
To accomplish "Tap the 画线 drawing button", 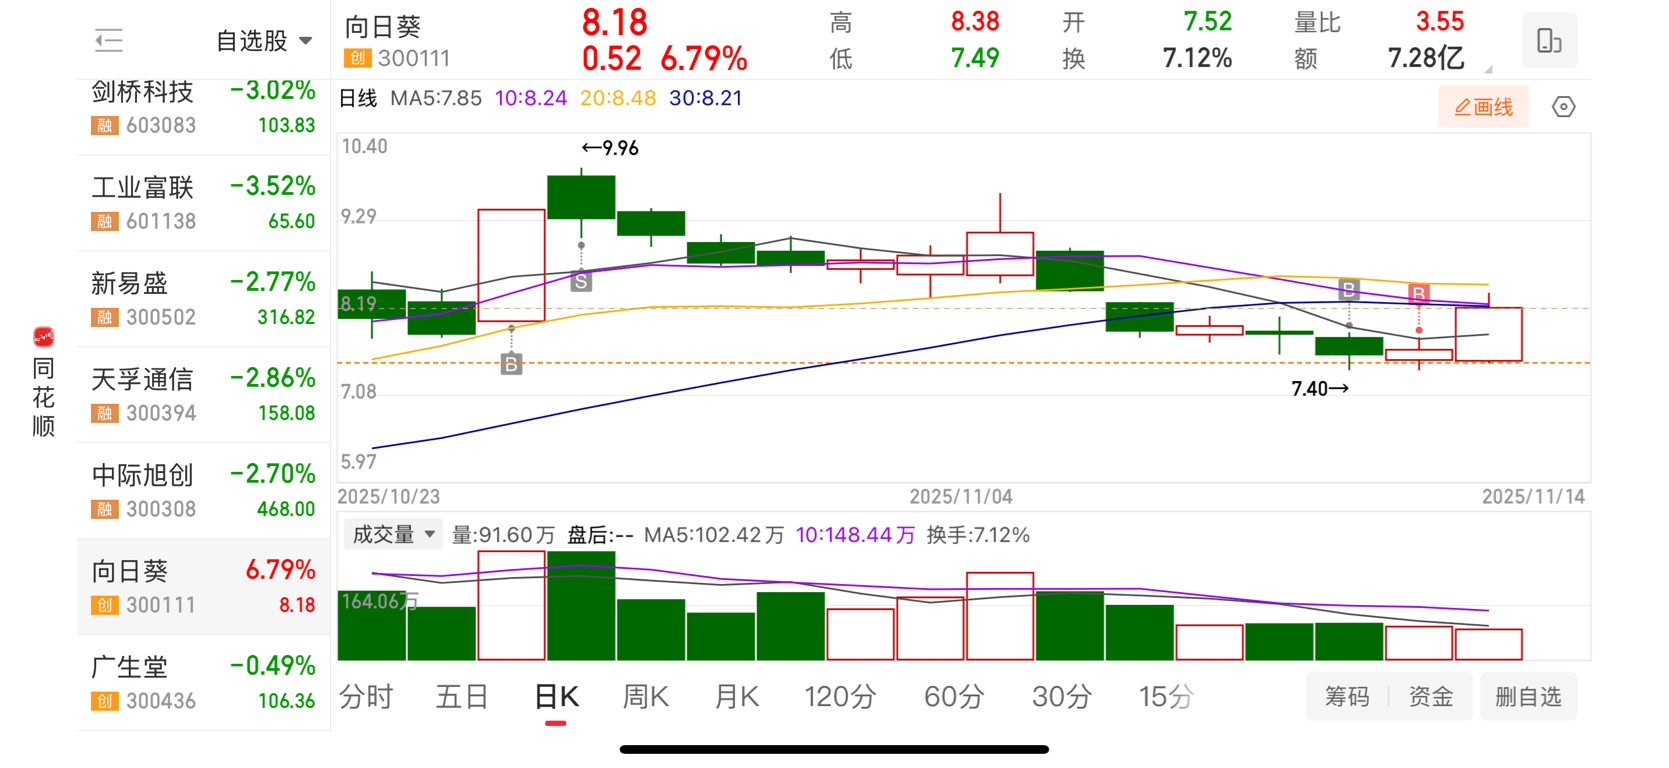I will point(1483,107).
